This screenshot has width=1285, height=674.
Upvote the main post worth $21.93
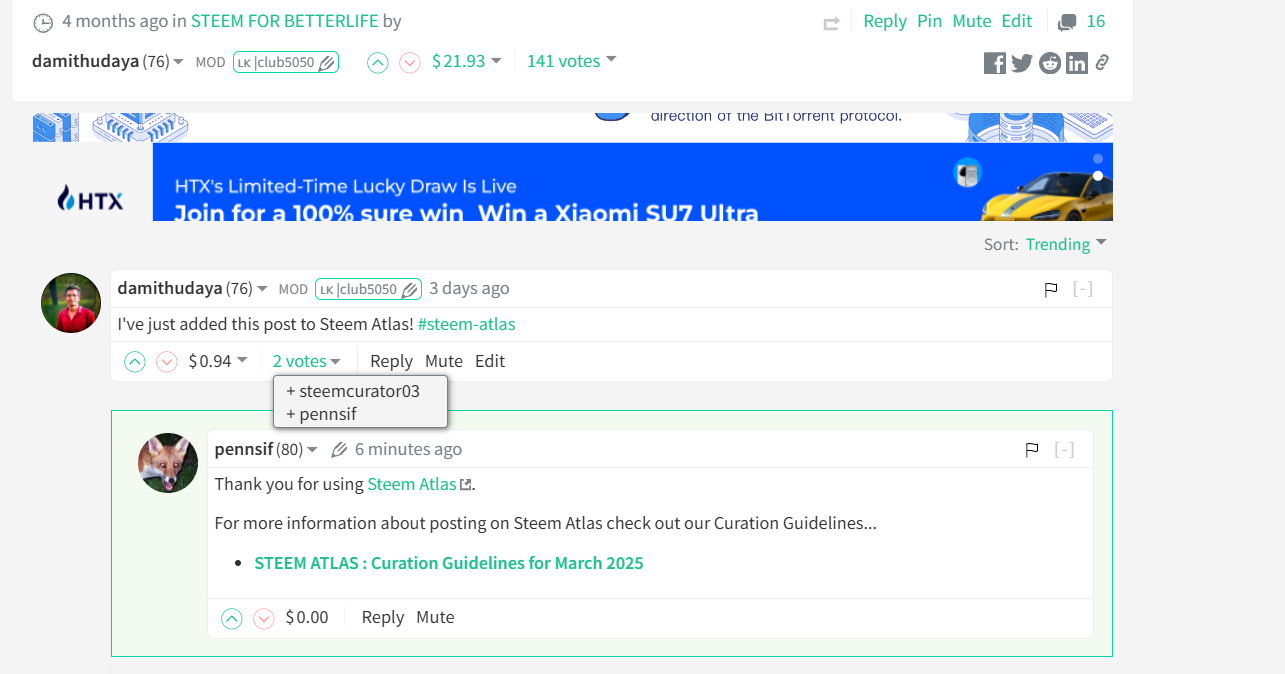(377, 62)
